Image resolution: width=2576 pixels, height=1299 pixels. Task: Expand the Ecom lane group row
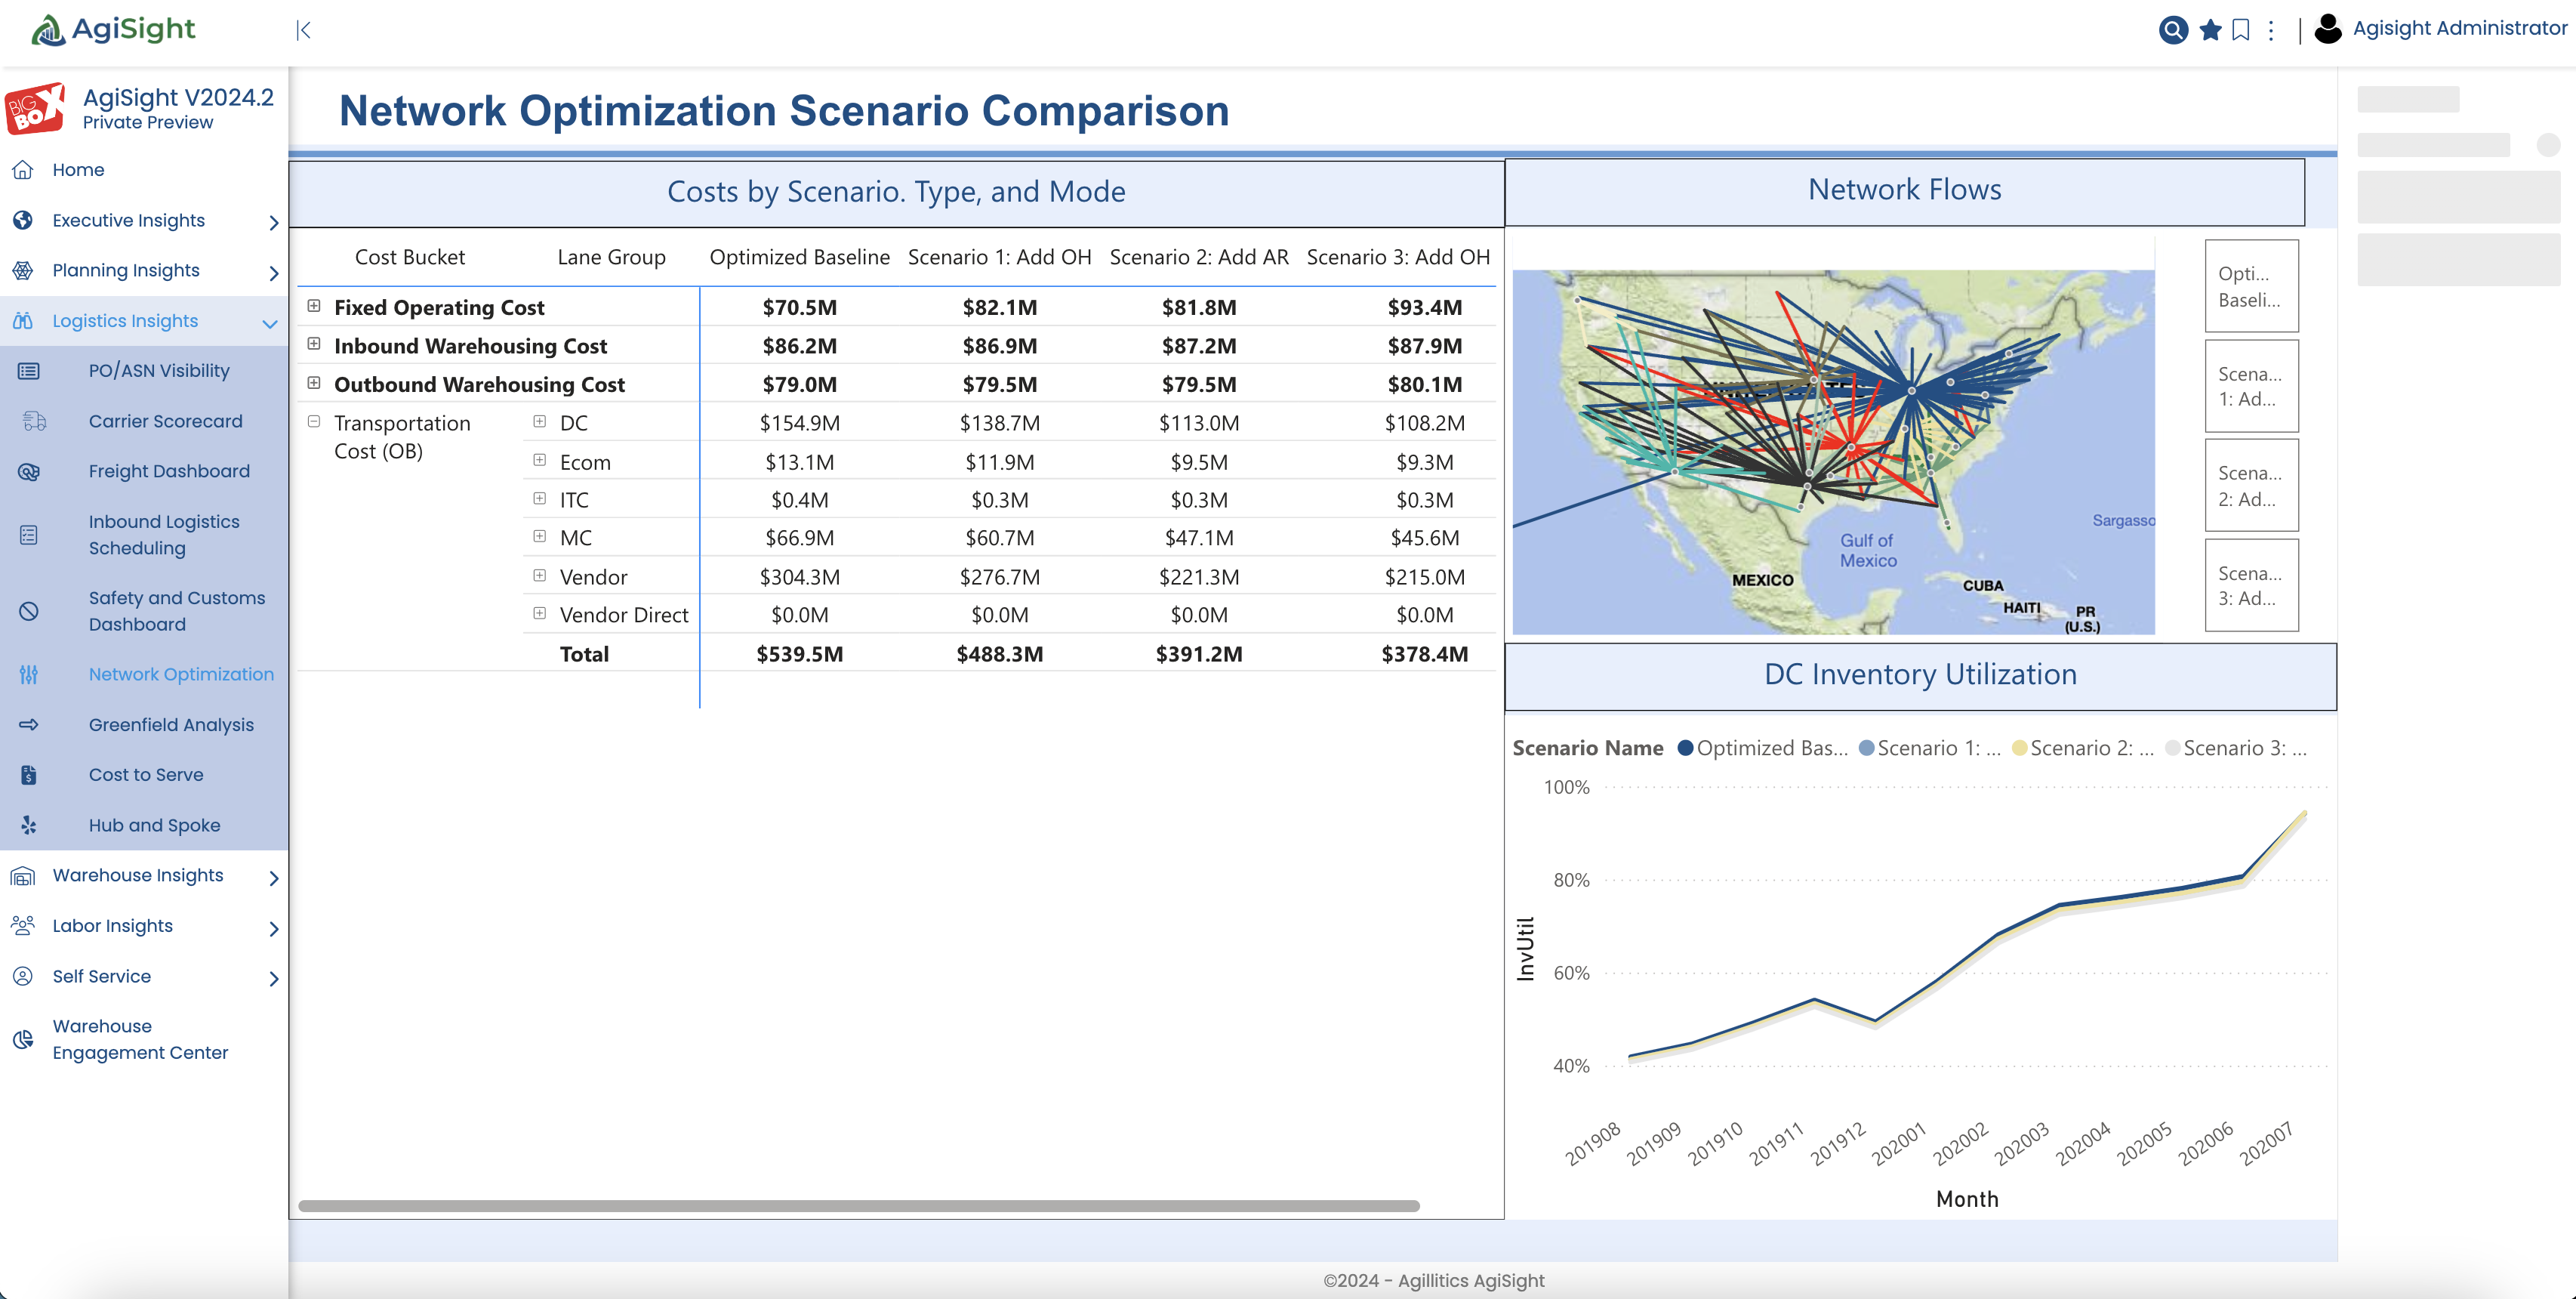tap(540, 460)
